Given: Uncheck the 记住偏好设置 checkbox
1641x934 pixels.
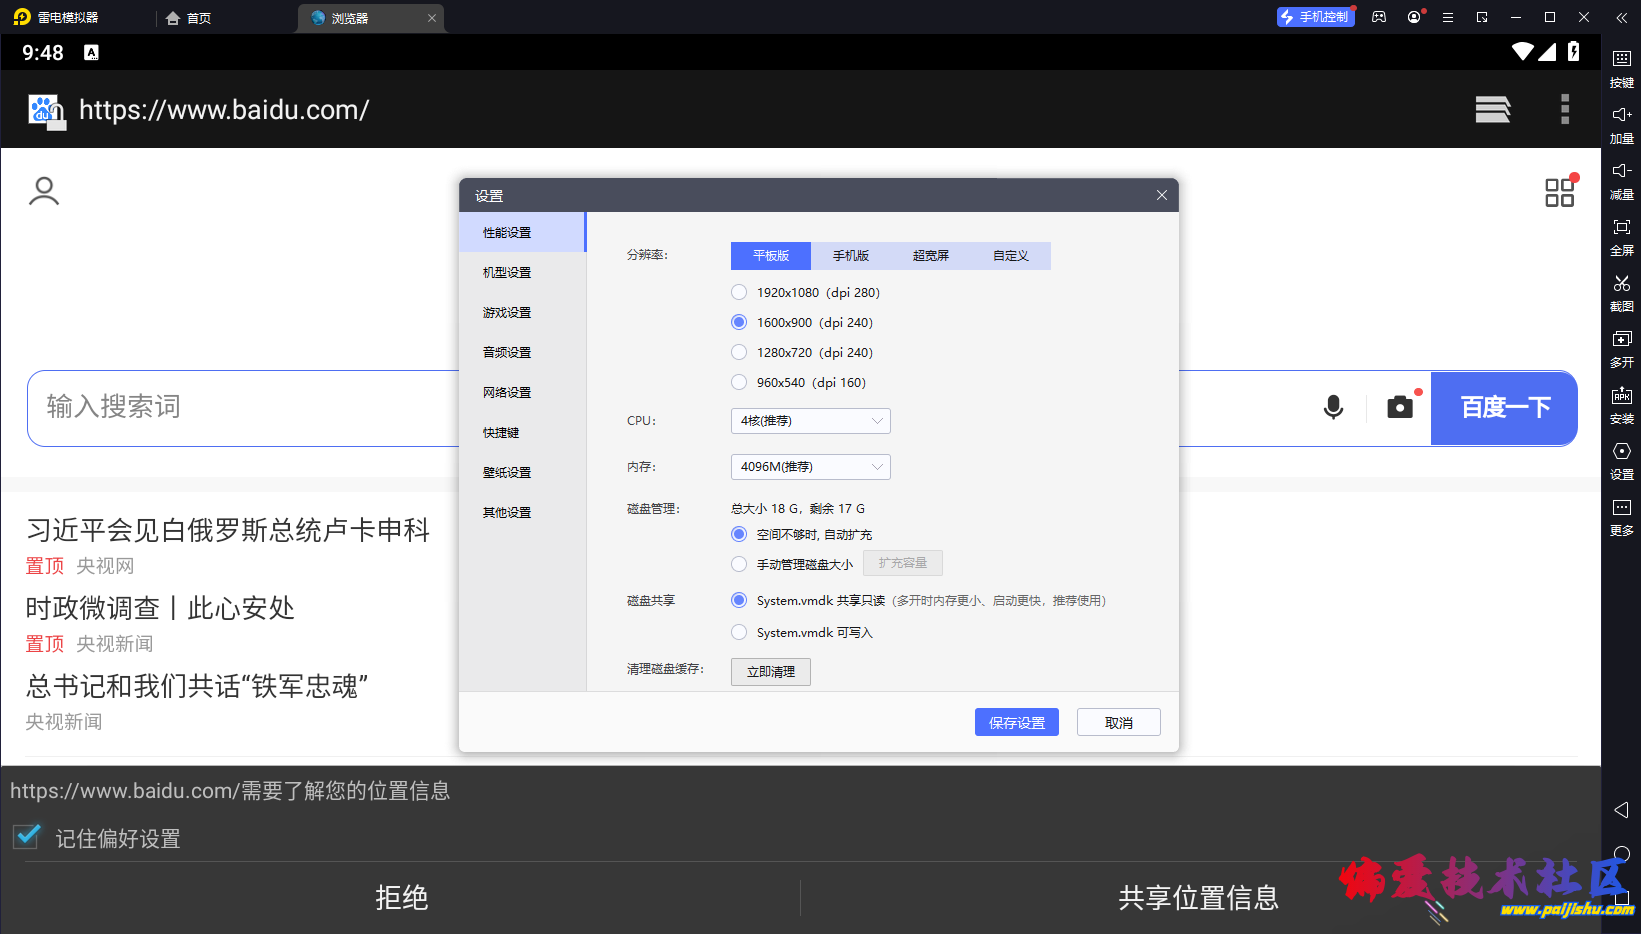Looking at the screenshot, I should coord(28,837).
